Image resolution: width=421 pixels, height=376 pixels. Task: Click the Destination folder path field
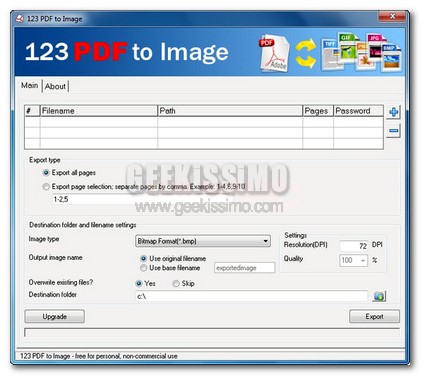(252, 296)
